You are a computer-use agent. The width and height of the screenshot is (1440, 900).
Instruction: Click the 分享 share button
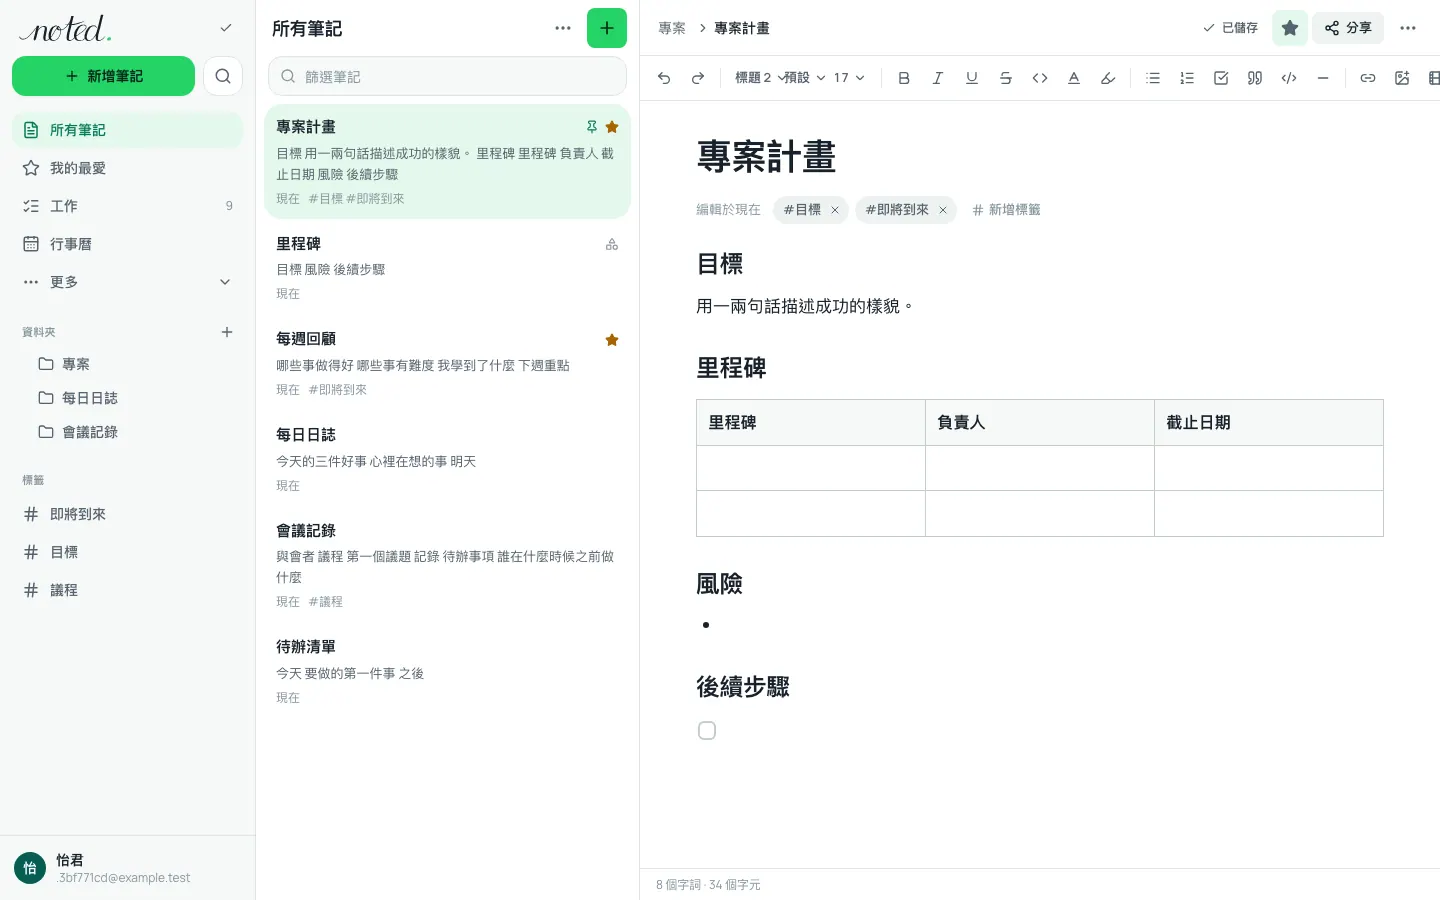coord(1348,28)
